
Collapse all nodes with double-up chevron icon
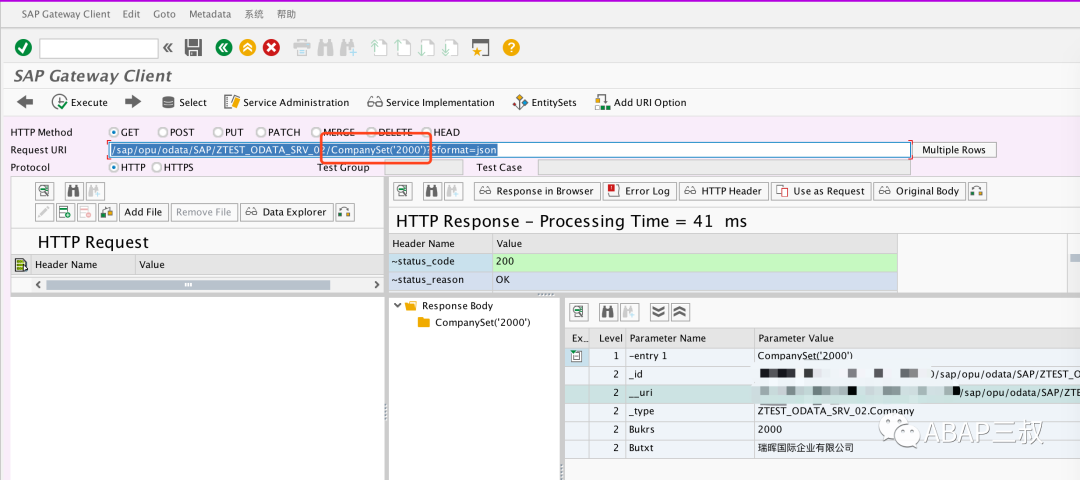tap(680, 312)
